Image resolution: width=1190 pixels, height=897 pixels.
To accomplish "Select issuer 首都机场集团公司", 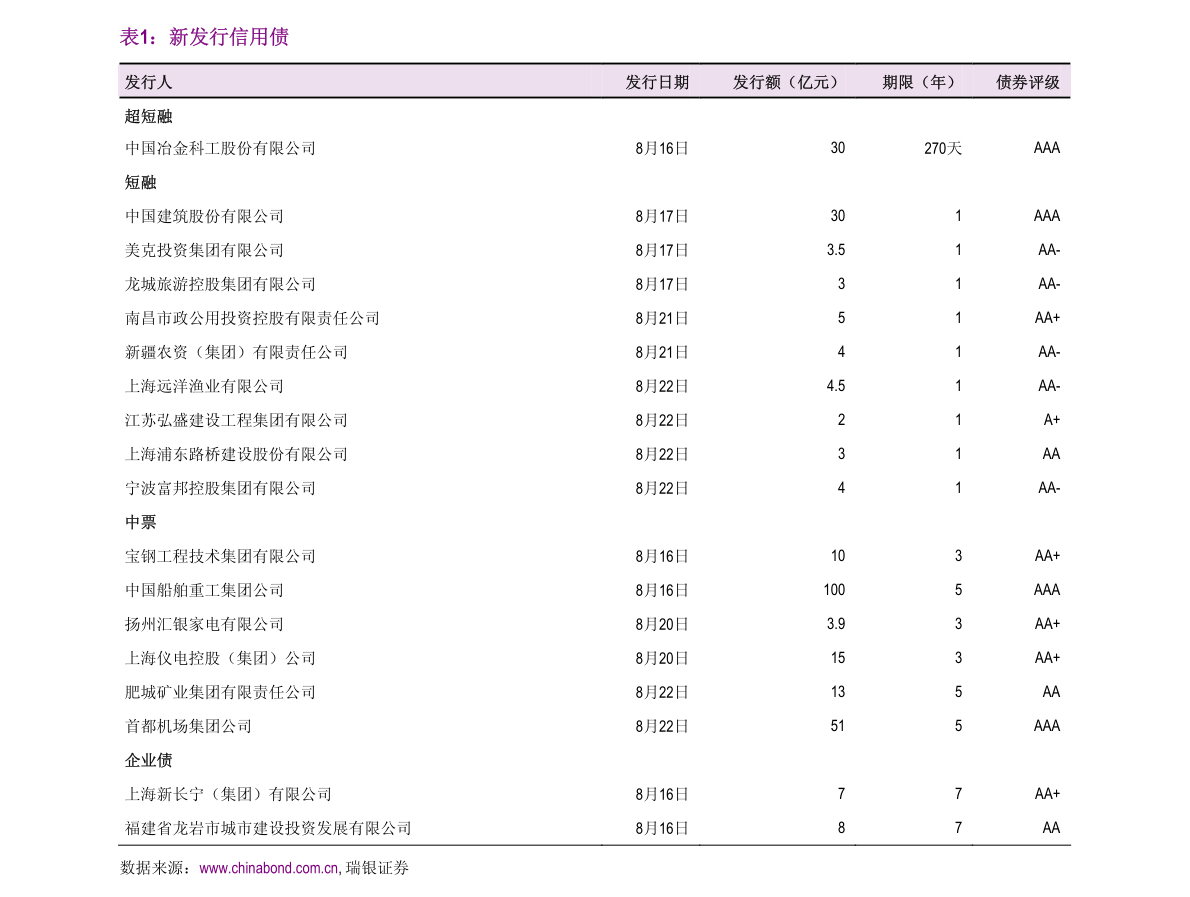I will tap(188, 726).
